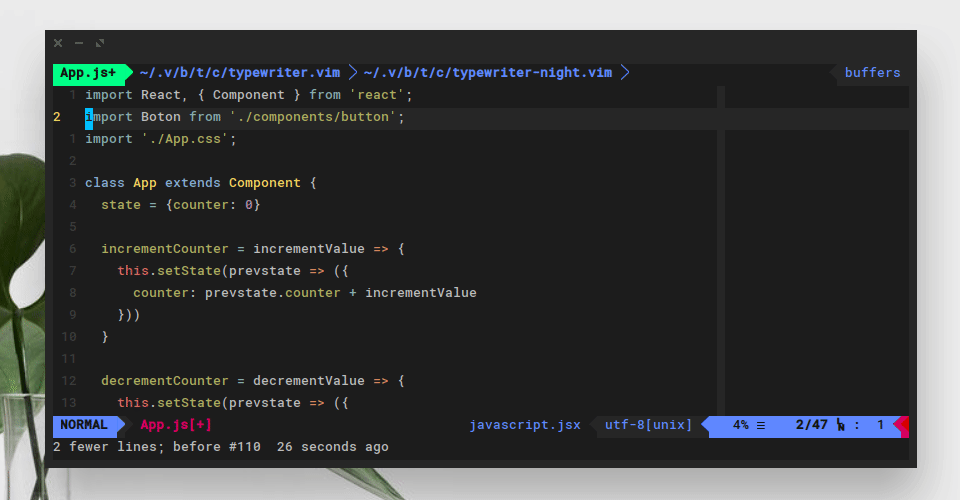The height and width of the screenshot is (500, 960).
Task: Click the gutter line number 2 in yellow
Action: (57, 117)
